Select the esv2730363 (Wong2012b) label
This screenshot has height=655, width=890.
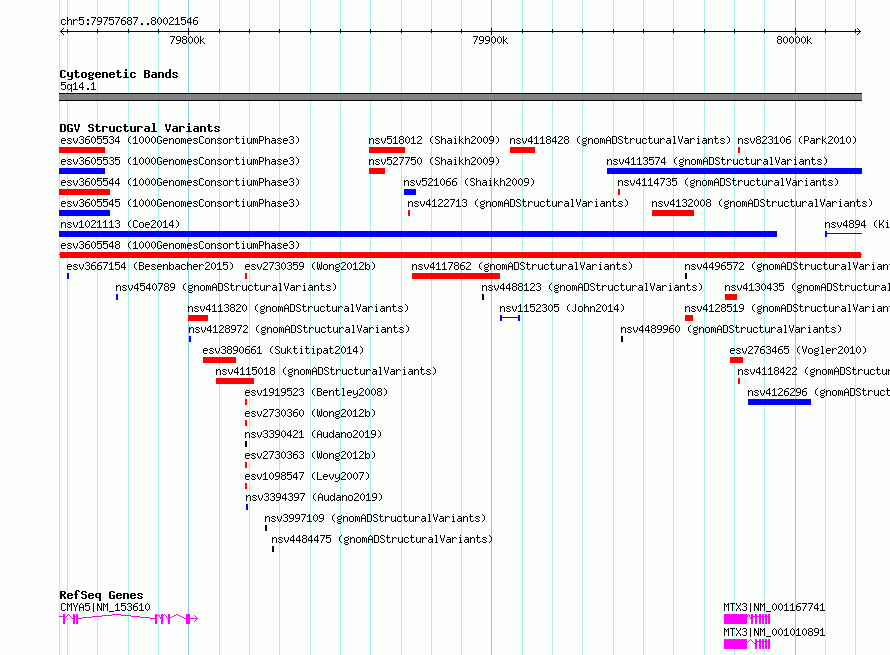point(310,455)
